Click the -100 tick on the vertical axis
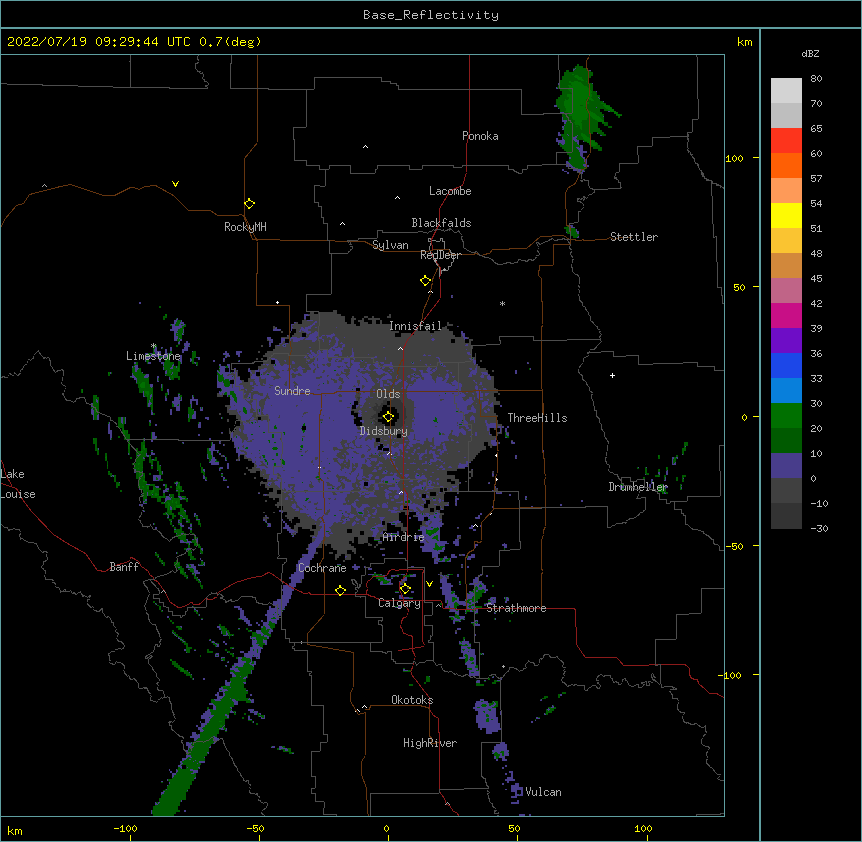The height and width of the screenshot is (842, 862). point(731,675)
